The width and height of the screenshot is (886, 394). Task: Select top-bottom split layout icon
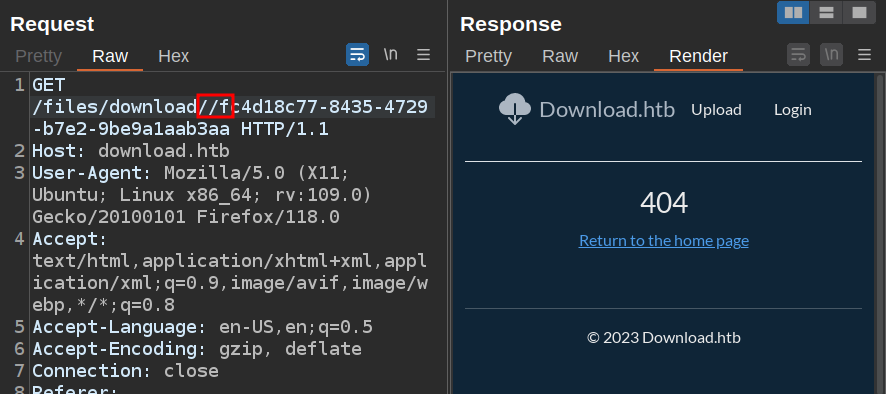[x=826, y=12]
